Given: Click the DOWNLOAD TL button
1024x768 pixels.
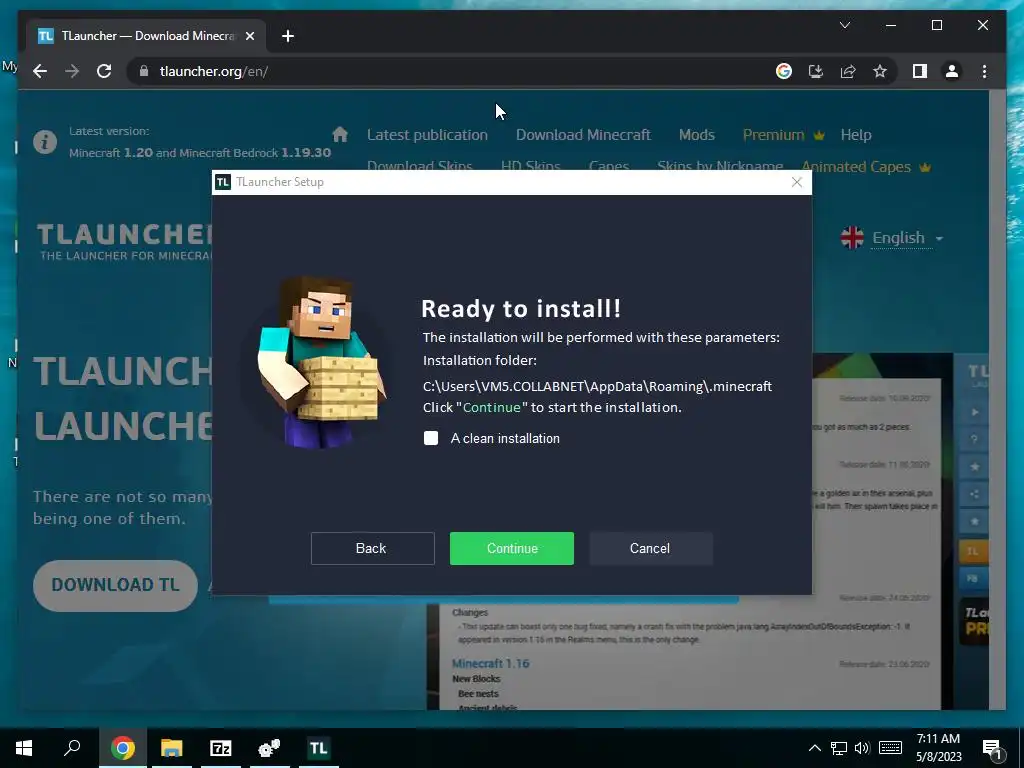Looking at the screenshot, I should coord(115,585).
